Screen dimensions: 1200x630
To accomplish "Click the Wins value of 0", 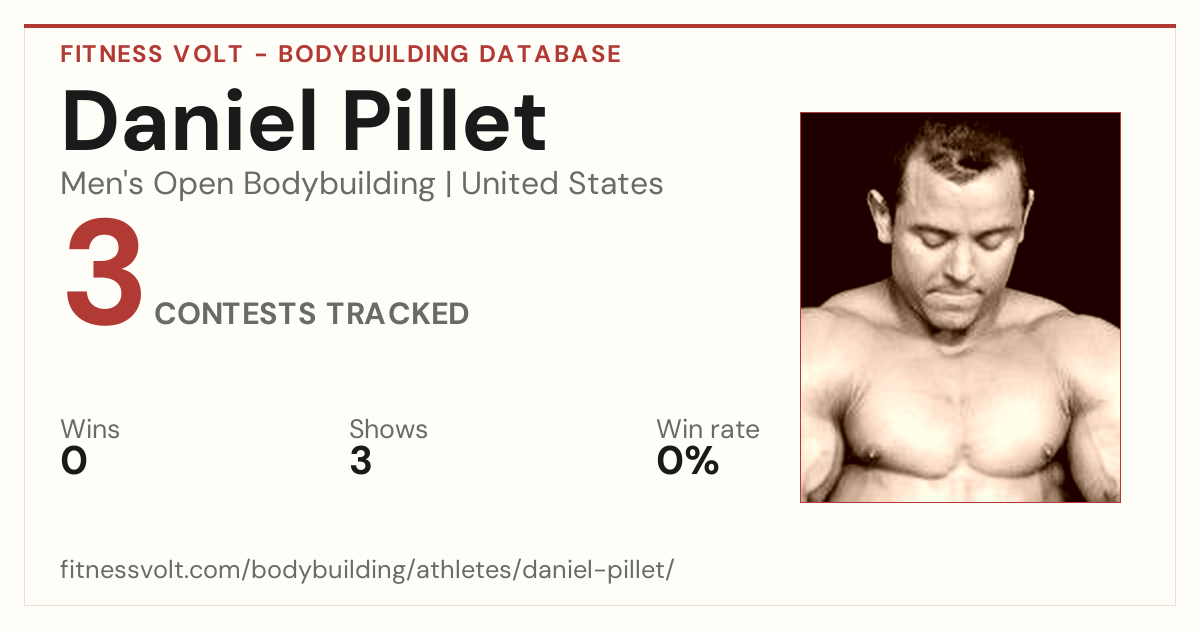I will [74, 461].
